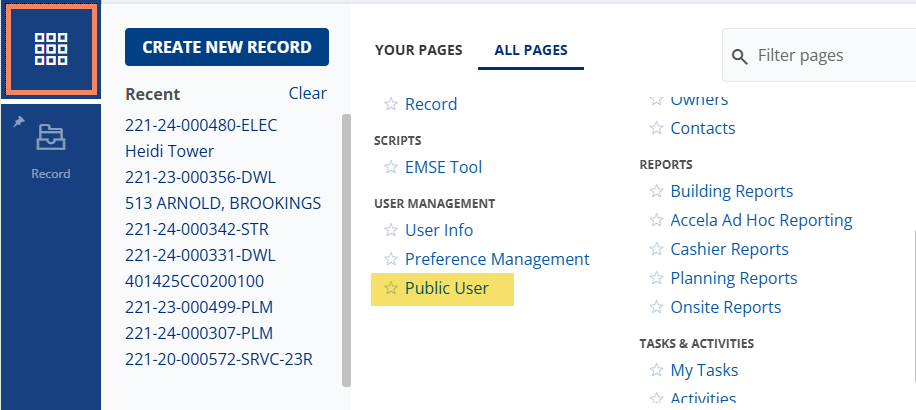The image size is (916, 410).
Task: Open Accela Ad Hoc Reporting page
Action: pos(761,220)
